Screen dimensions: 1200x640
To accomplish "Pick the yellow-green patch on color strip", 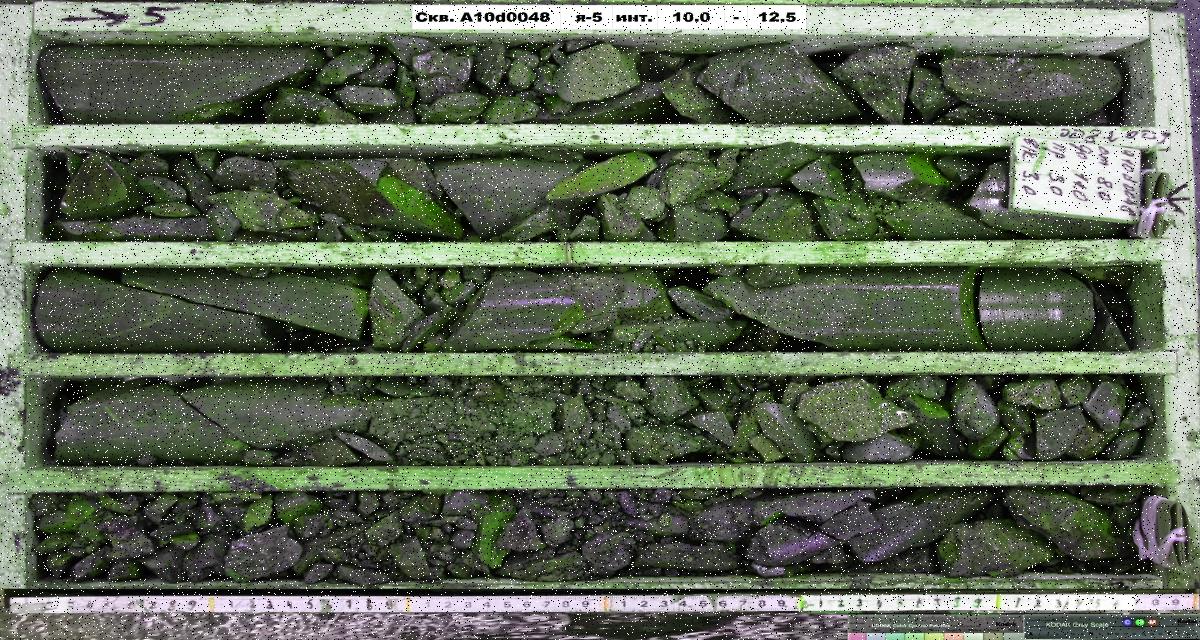I will pos(934,636).
